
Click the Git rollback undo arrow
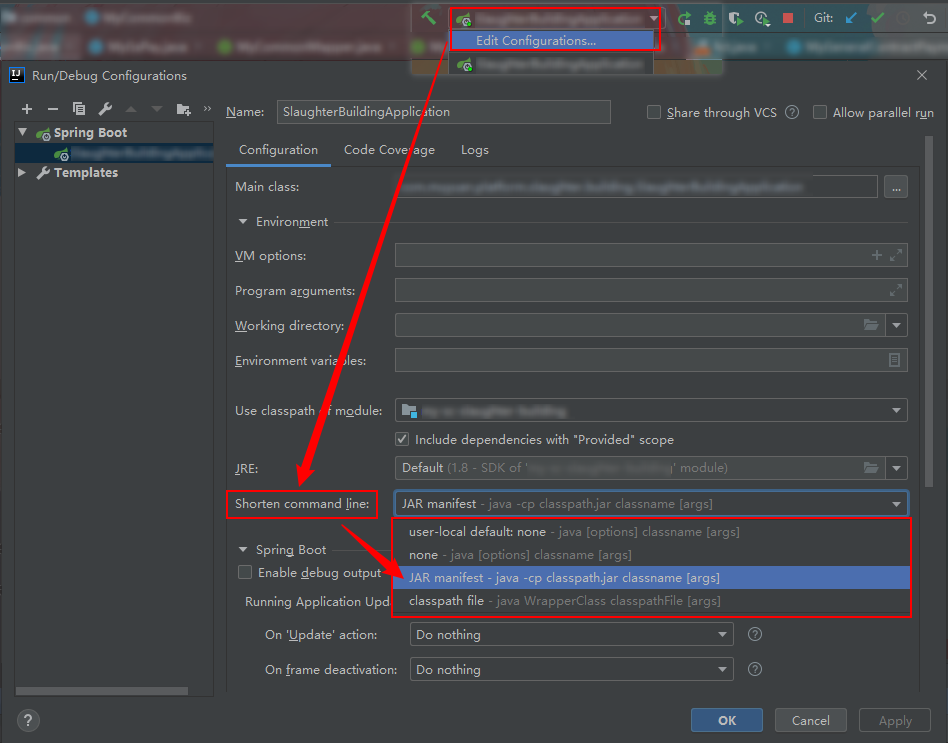click(929, 18)
